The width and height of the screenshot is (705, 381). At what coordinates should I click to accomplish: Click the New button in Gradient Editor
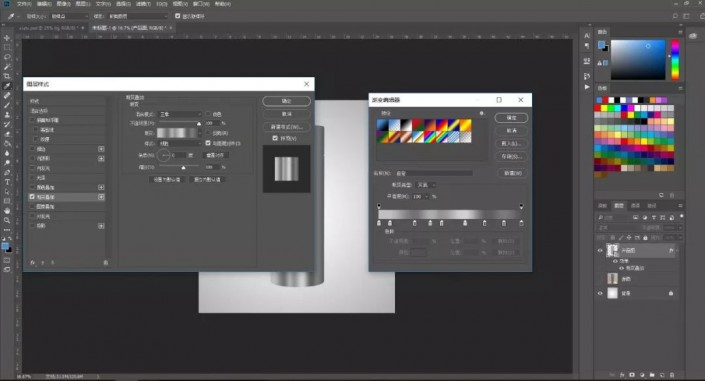(x=512, y=173)
